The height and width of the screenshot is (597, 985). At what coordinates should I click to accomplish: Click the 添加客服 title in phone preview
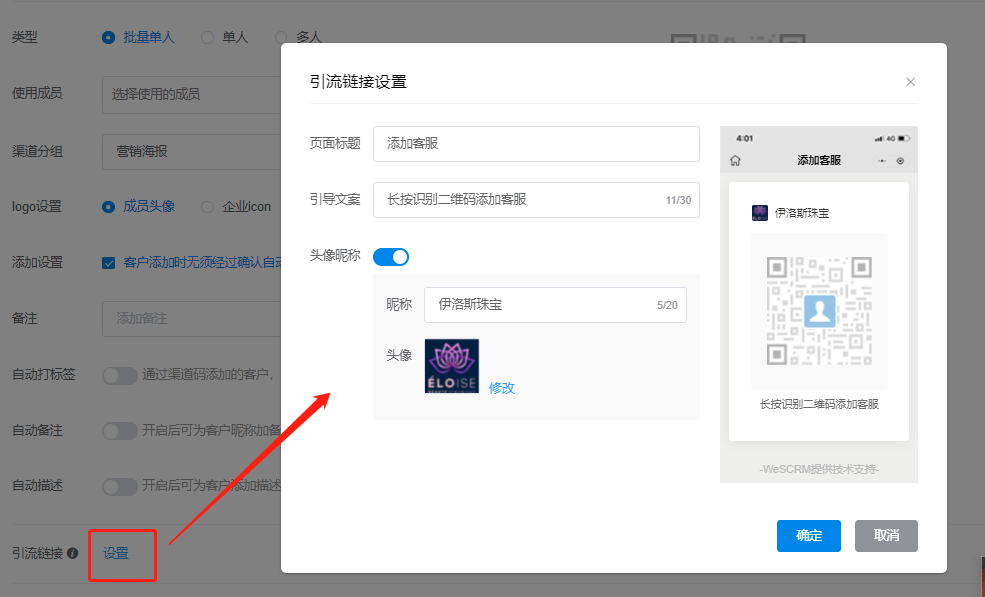click(819, 160)
